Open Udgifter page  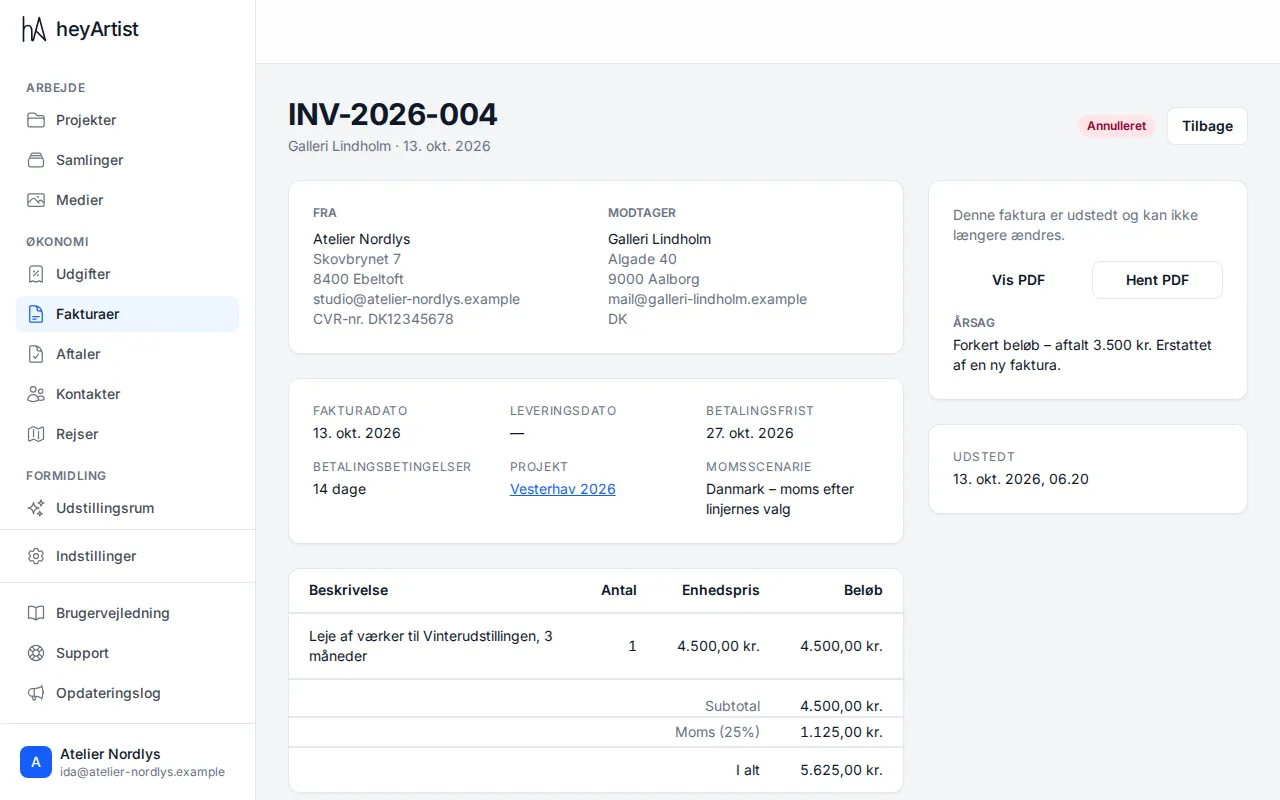pyautogui.click(x=127, y=274)
